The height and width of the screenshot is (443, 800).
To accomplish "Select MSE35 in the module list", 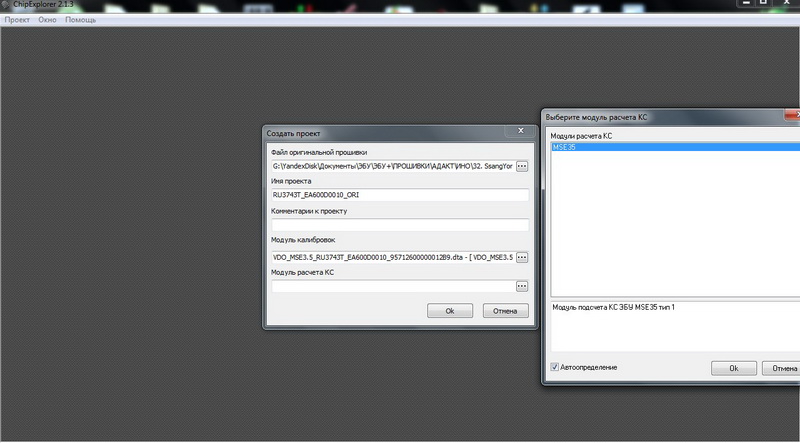I will [564, 147].
